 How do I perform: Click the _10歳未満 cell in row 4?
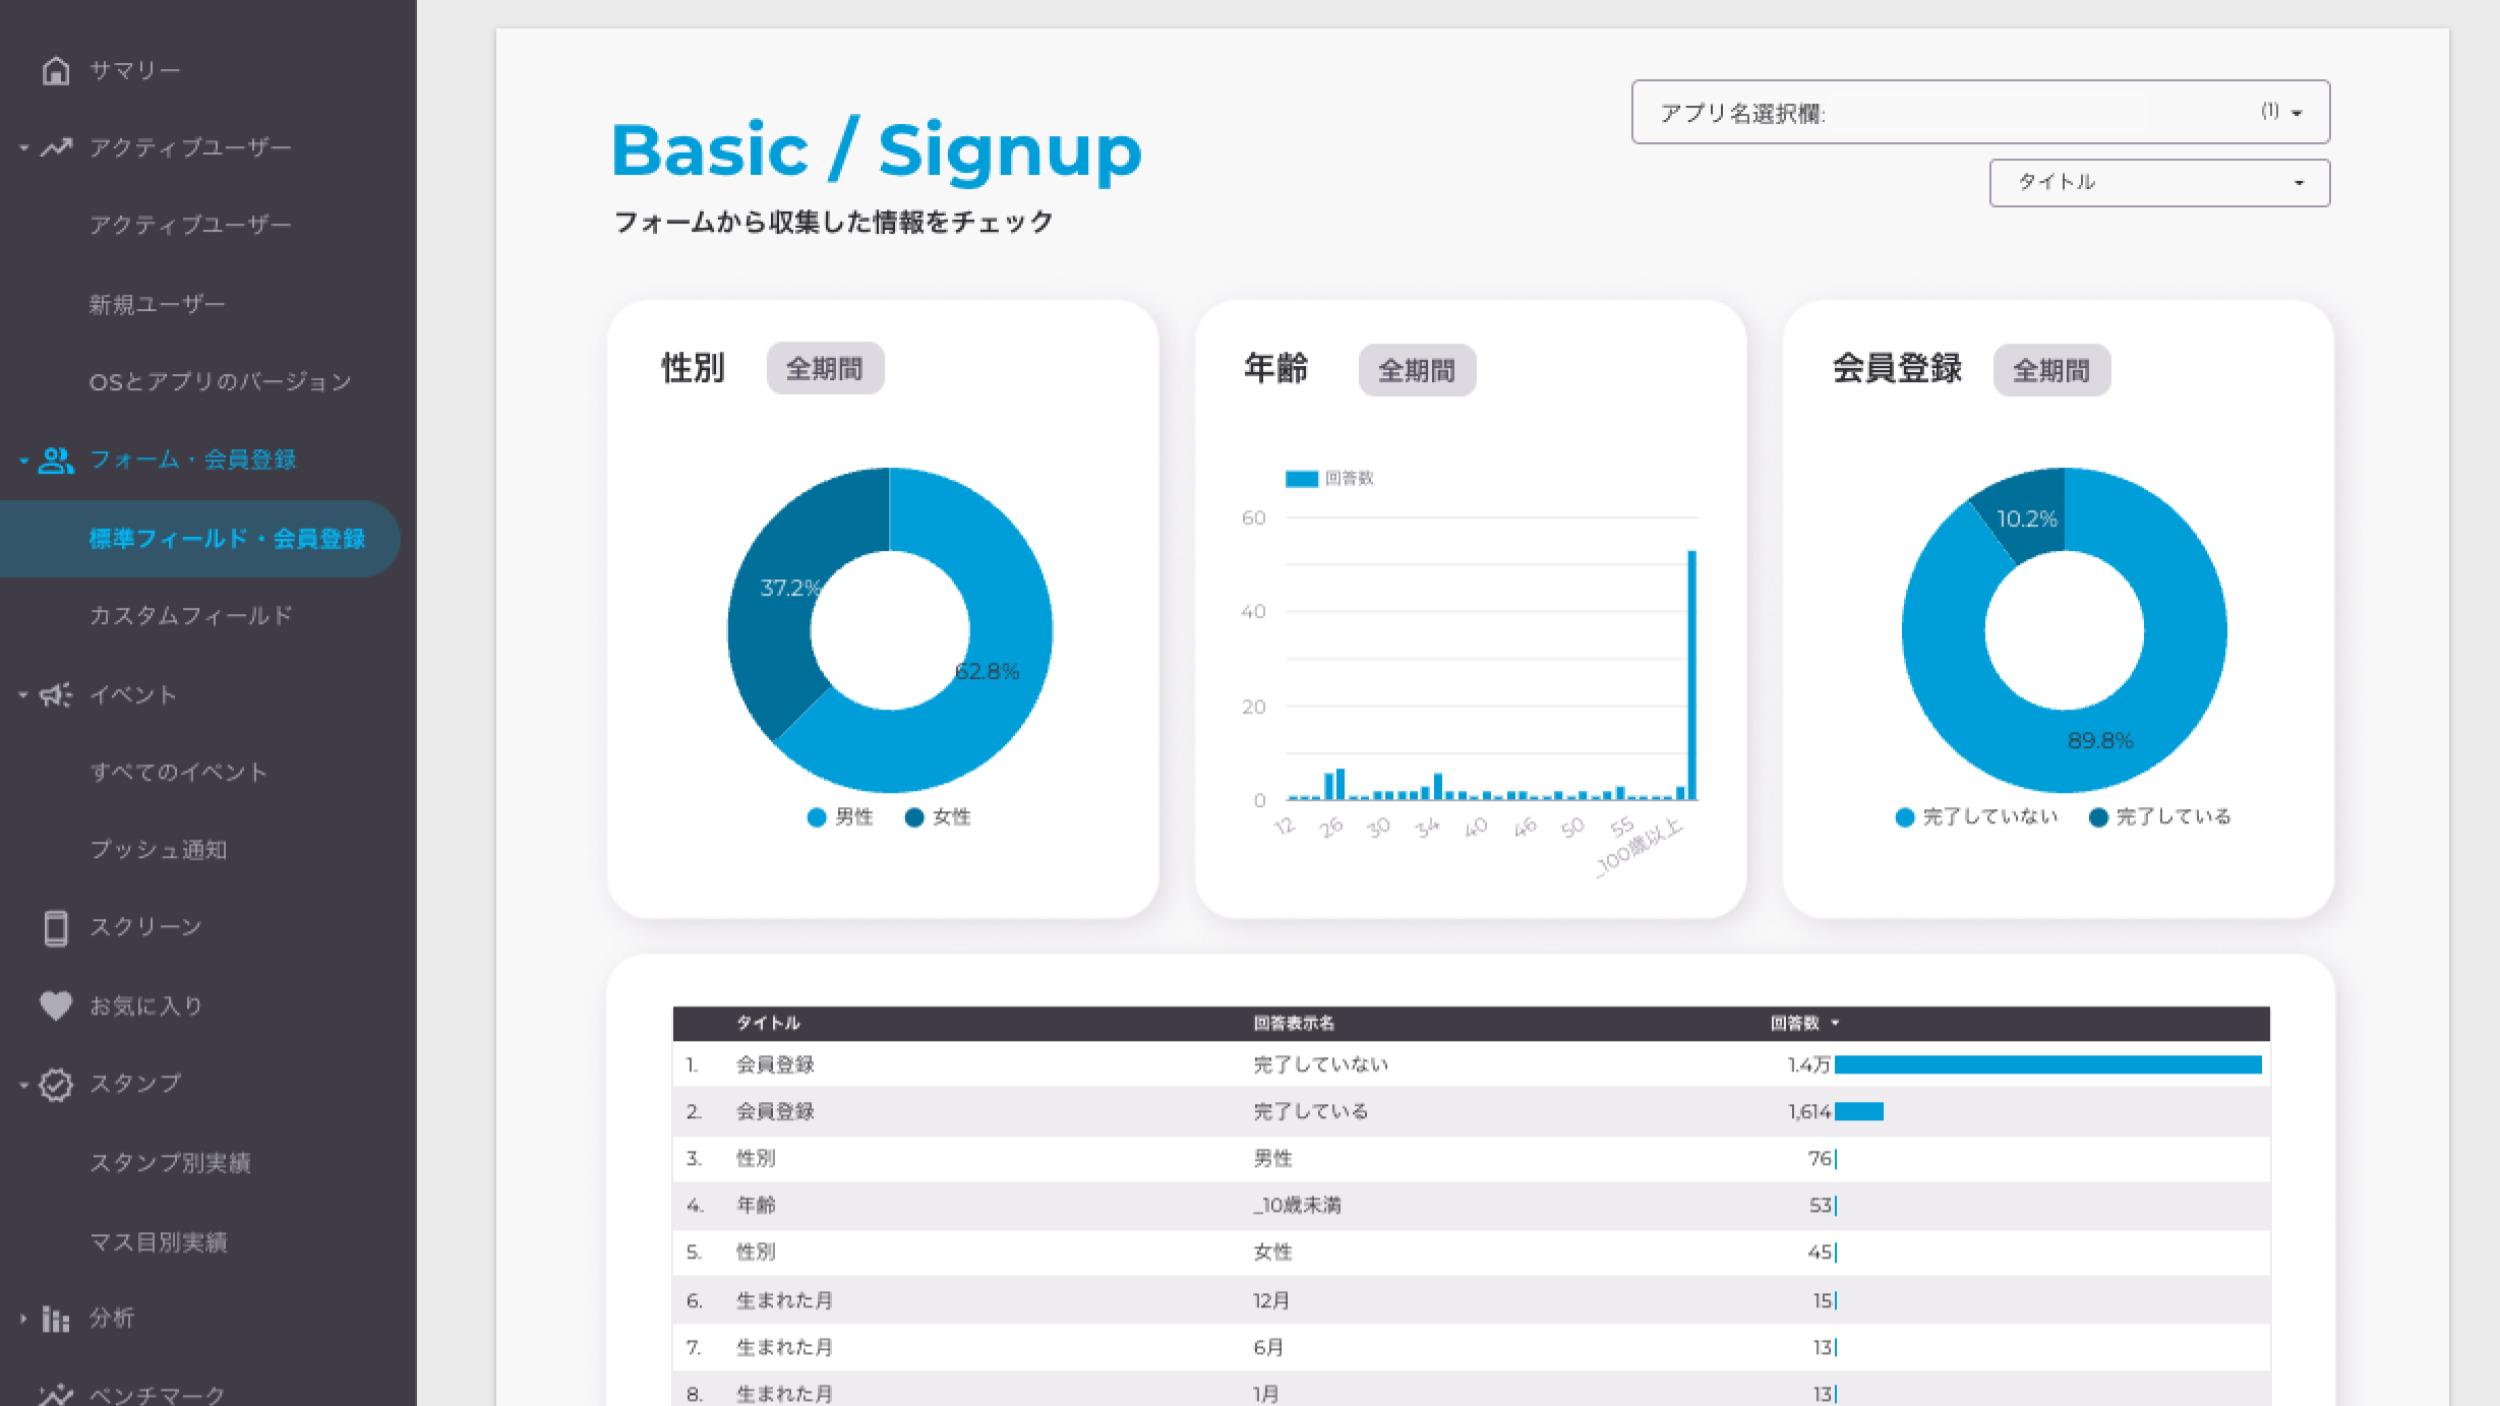pos(1297,1206)
